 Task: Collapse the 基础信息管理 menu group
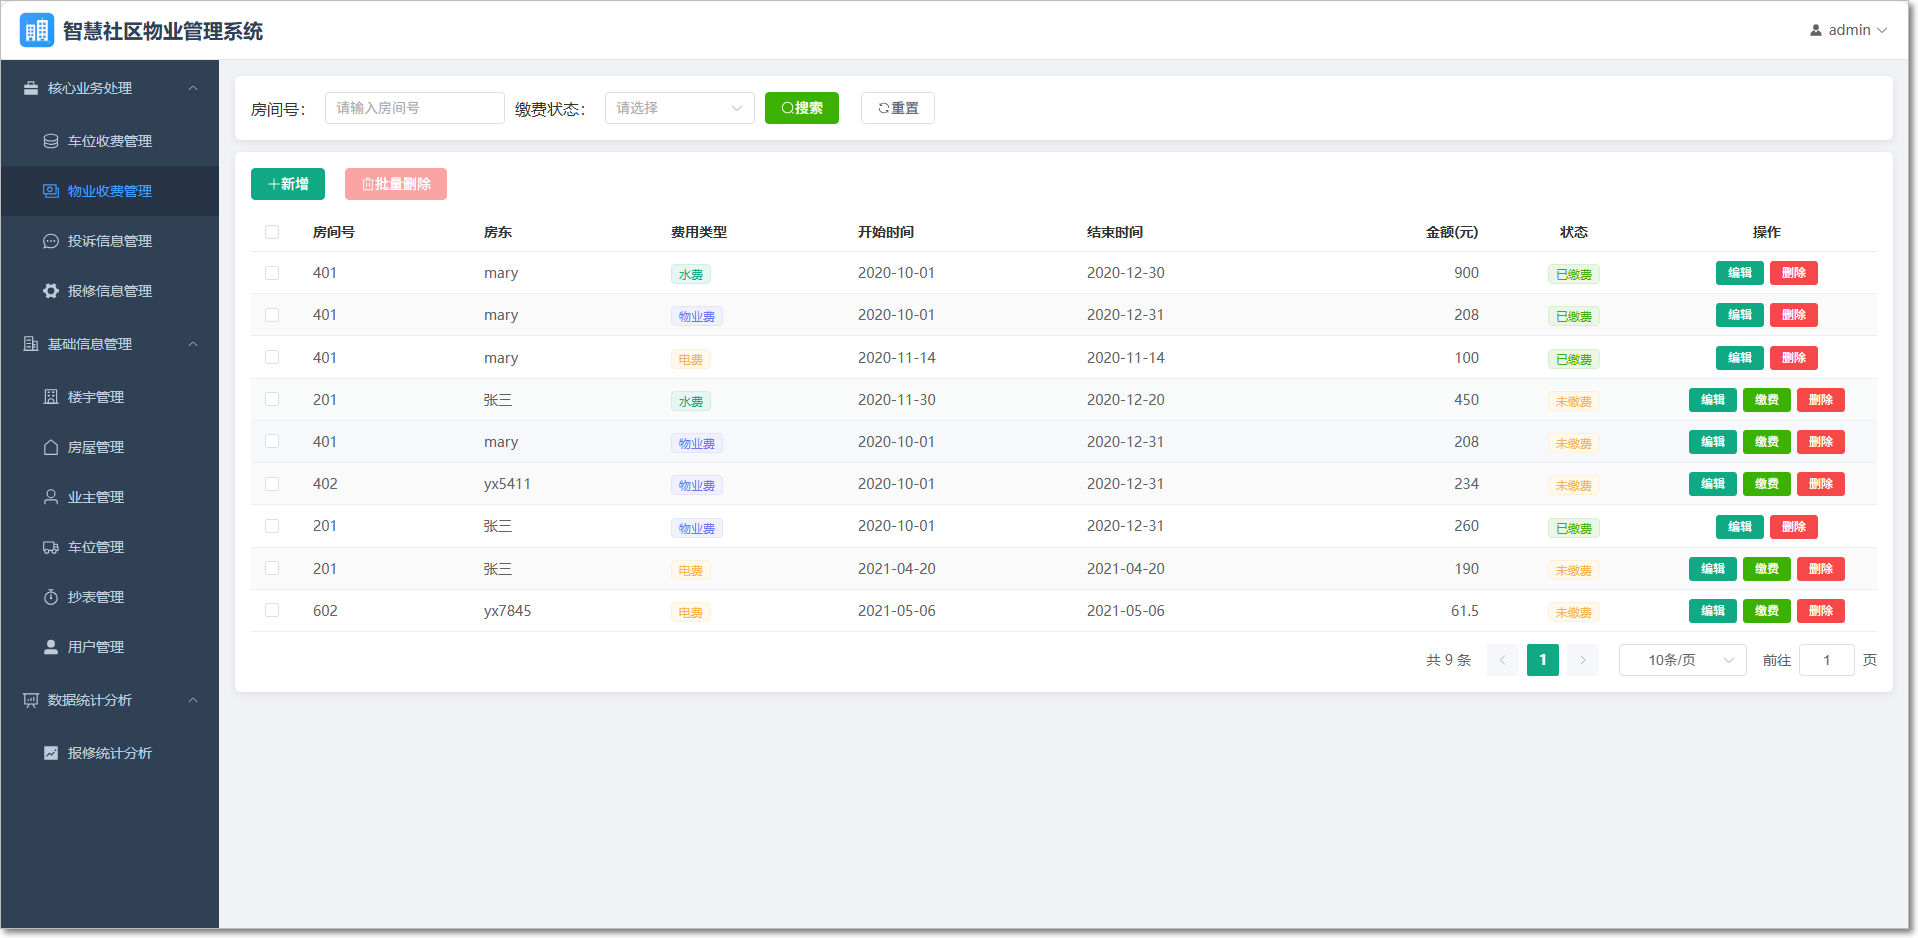point(110,344)
